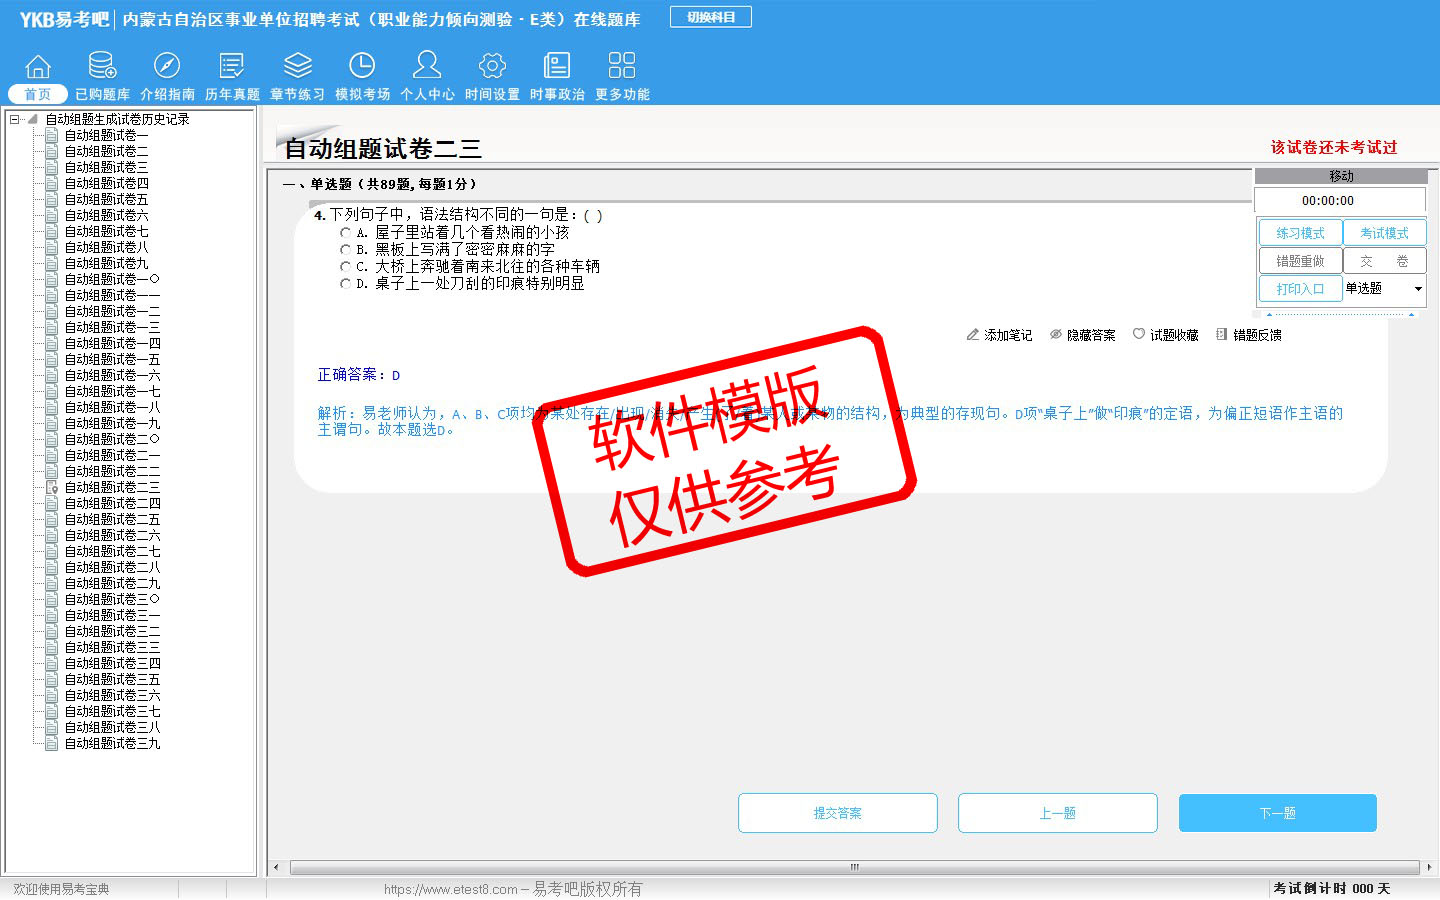Image resolution: width=1440 pixels, height=900 pixels.
Task: Open 更多功能 grid icon
Action: [x=622, y=67]
